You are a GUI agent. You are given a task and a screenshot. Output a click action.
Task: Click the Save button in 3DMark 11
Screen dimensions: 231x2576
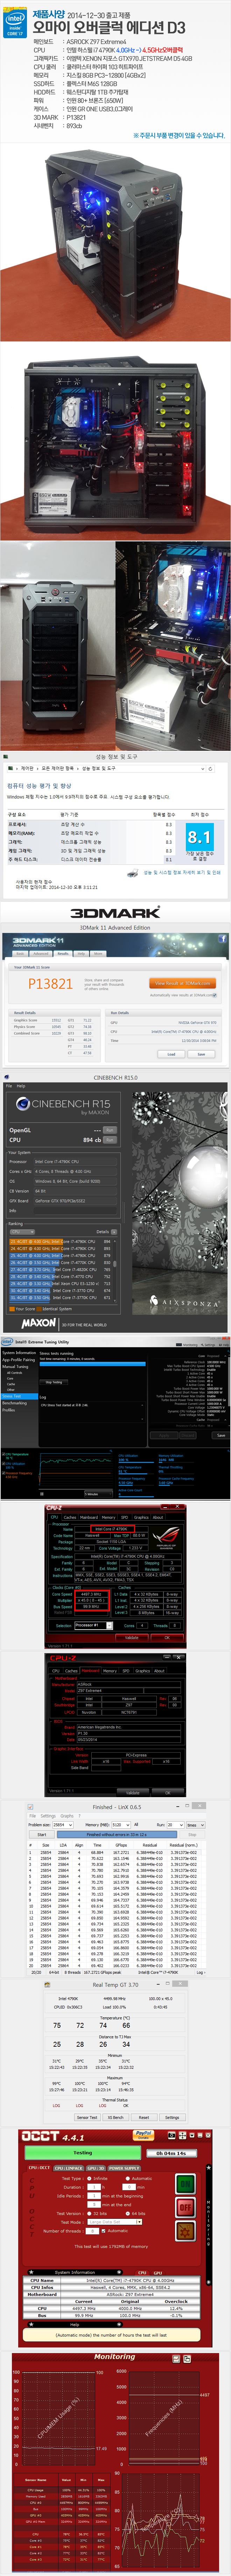tap(201, 1054)
